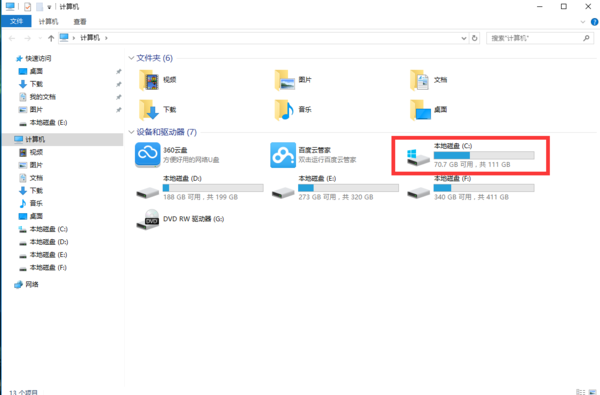Click the chevron after 计算机 in address bar
600x395 pixels.
pos(106,38)
